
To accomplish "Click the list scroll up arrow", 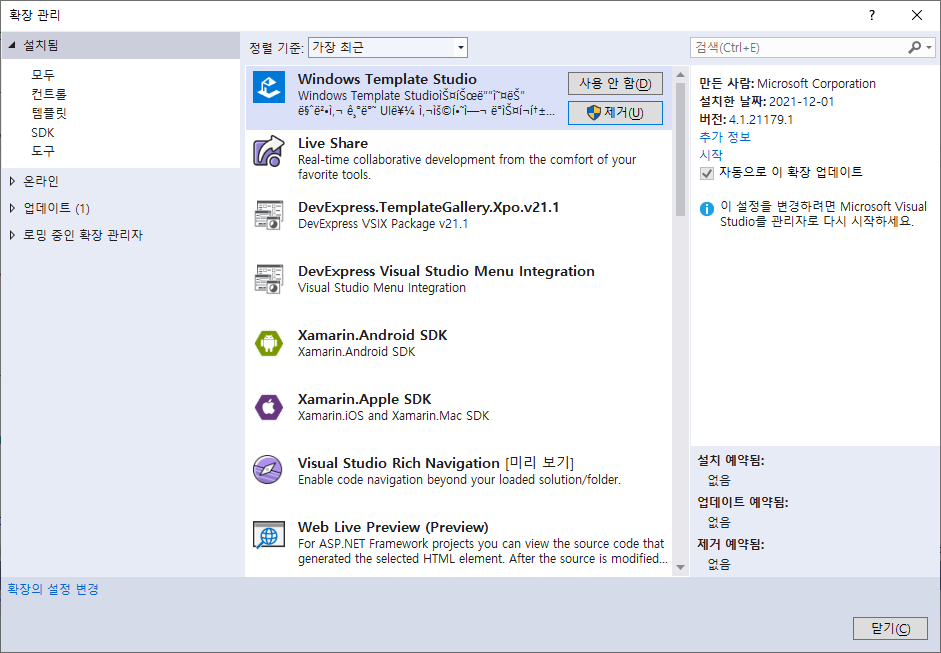I will coord(680,75).
